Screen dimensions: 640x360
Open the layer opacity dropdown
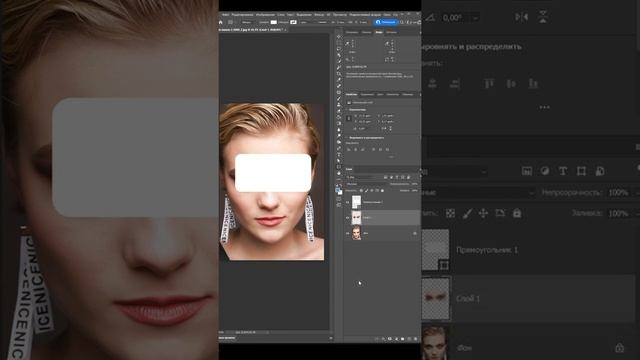[415, 184]
